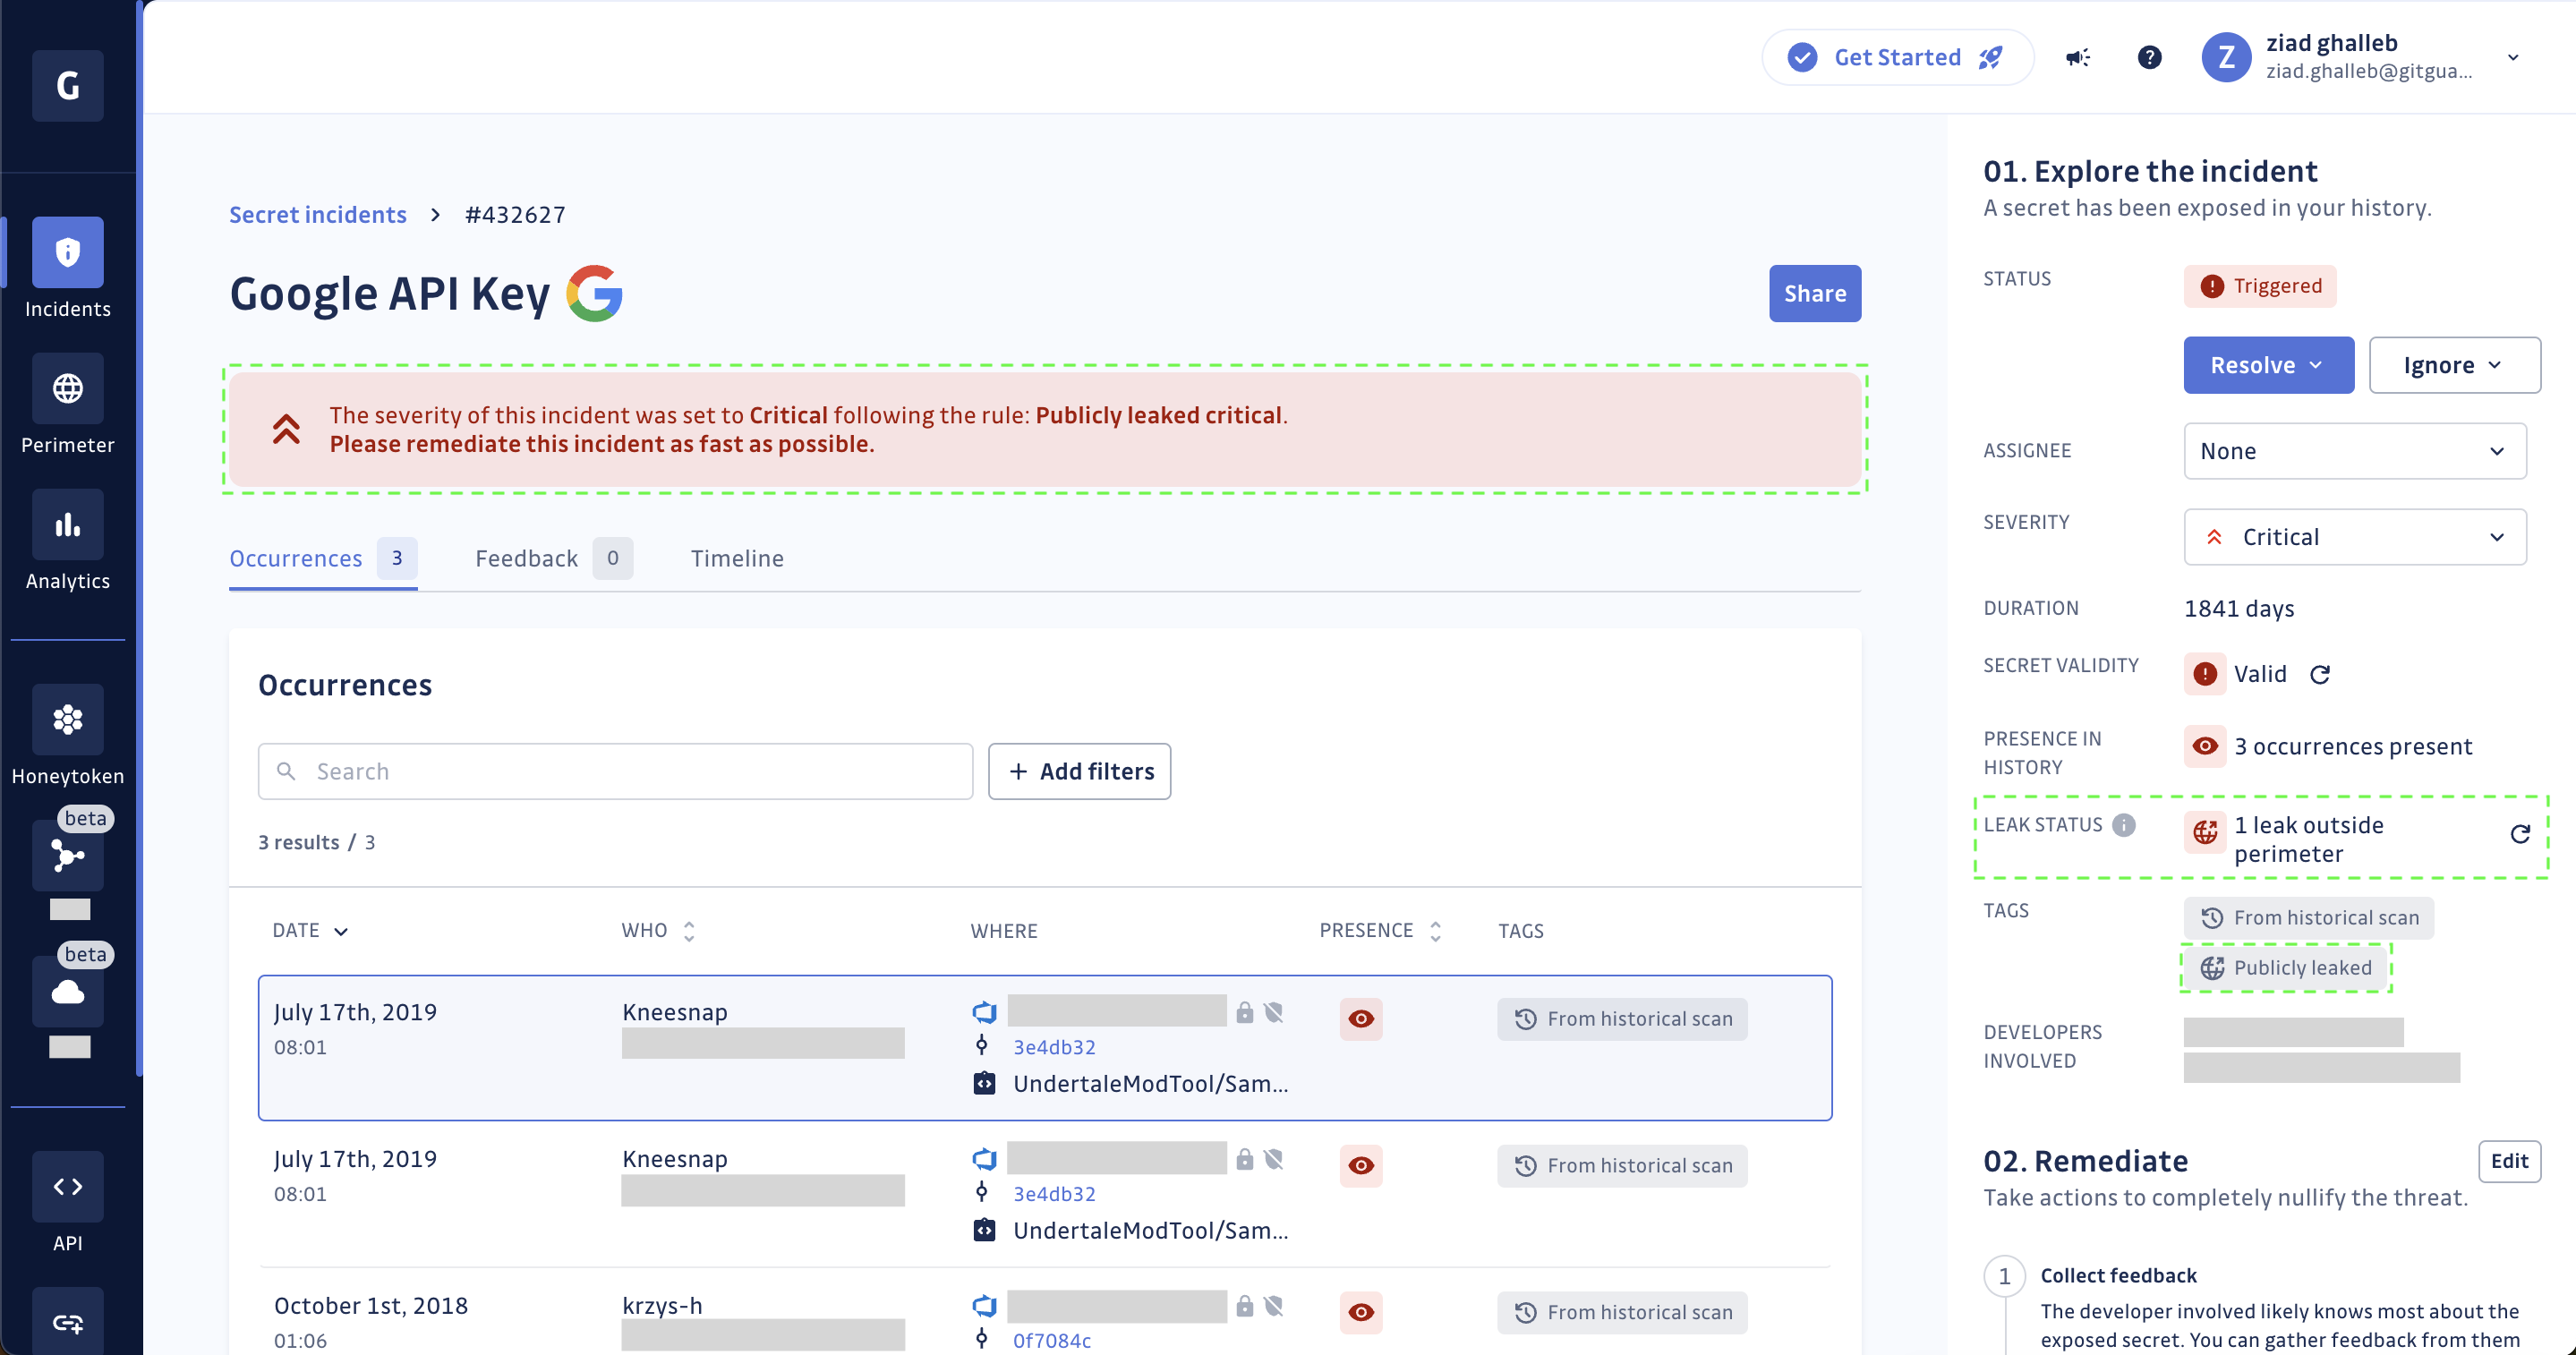
Task: Click the eye icon next to 3 occurrences present
Action: tap(2204, 747)
